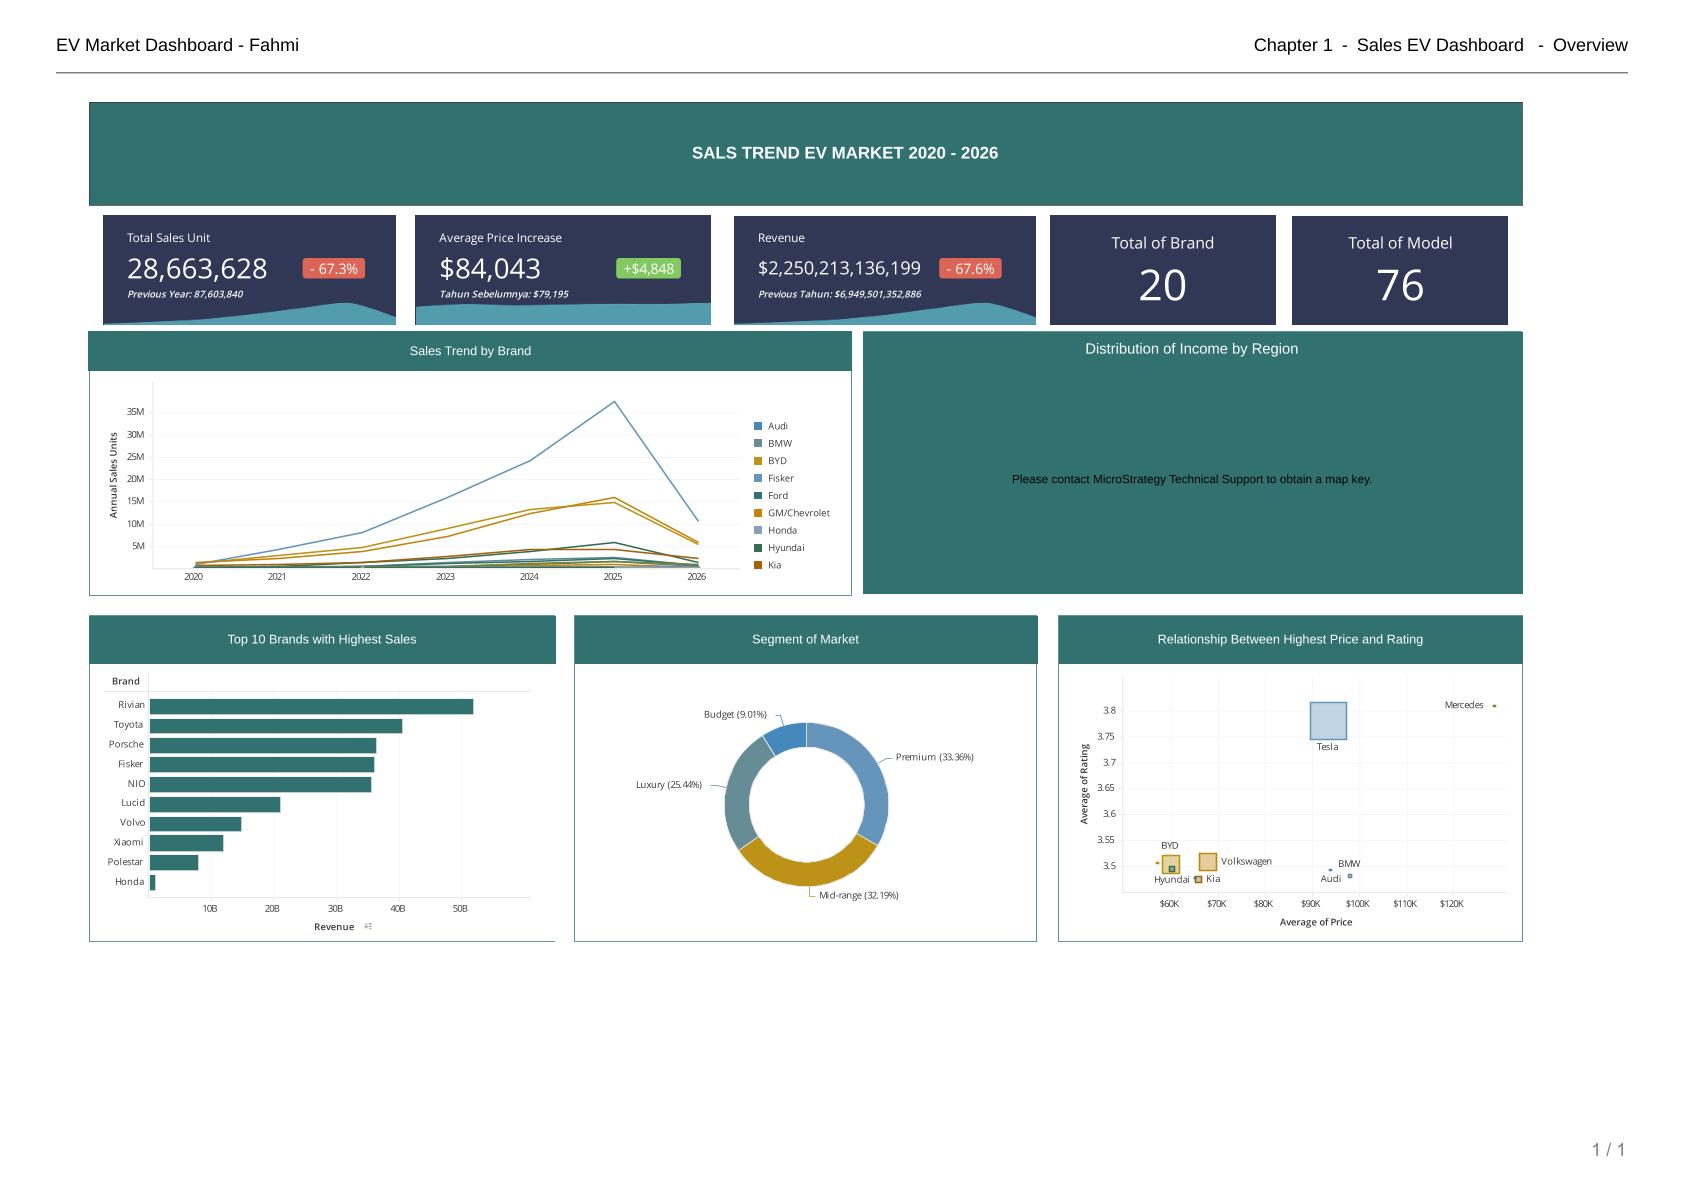
Task: Select the Rivian bar in top brands chart
Action: [311, 706]
